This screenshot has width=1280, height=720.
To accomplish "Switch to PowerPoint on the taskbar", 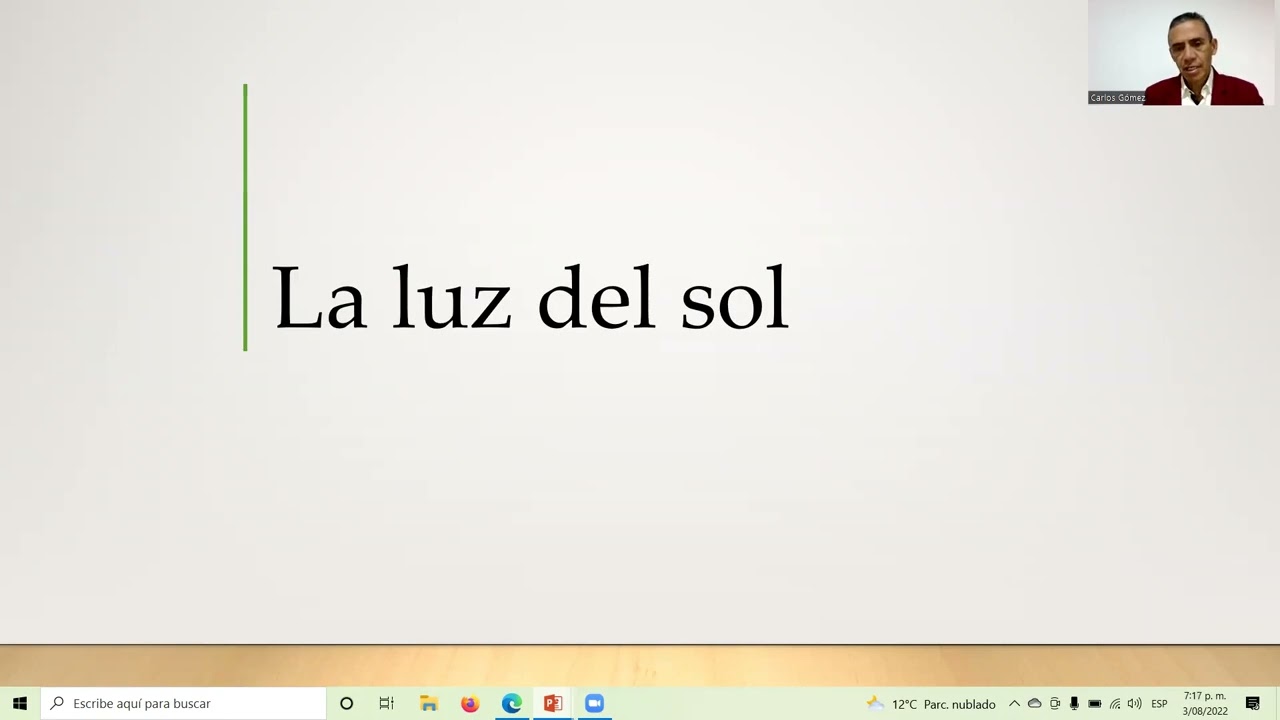I will click(x=553, y=703).
